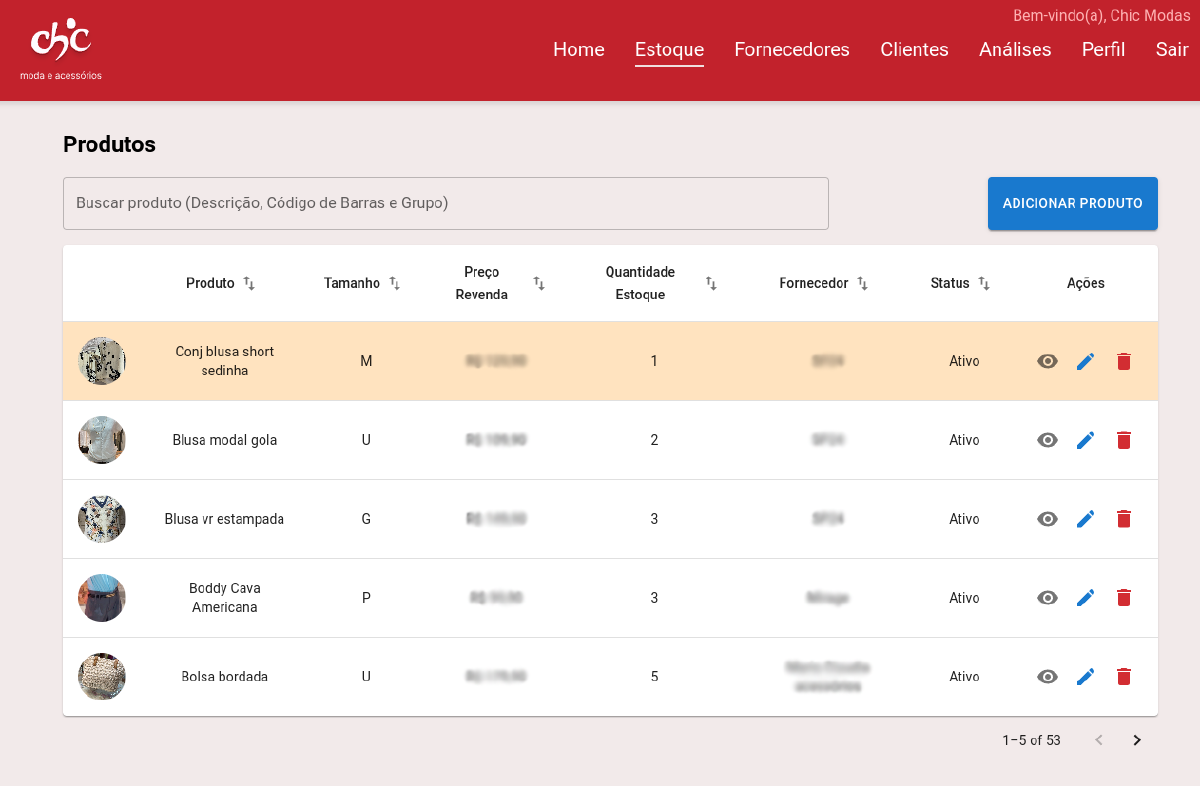Delete the Conj blusa short sedinha row
This screenshot has width=1200, height=786.
pos(1123,361)
